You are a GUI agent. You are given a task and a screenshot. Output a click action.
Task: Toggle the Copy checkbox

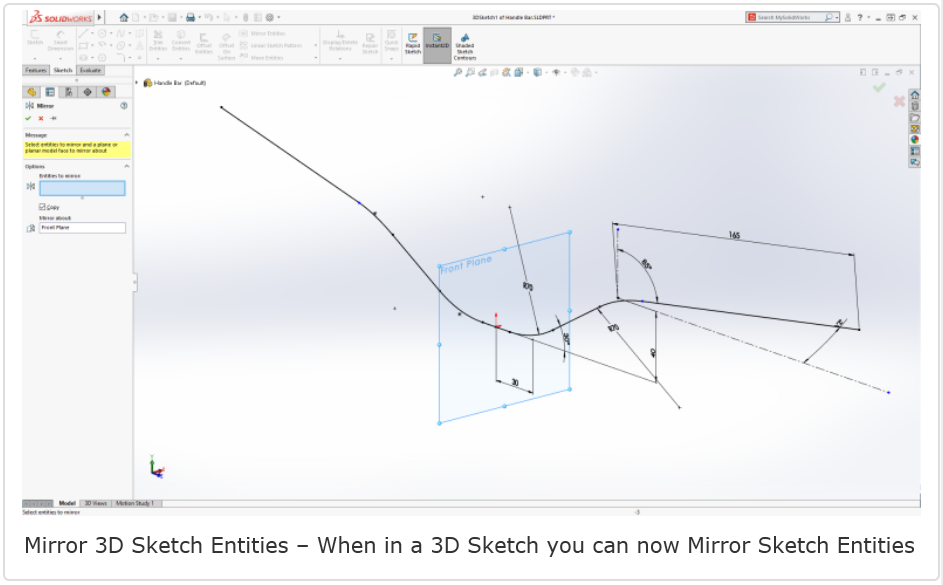click(x=42, y=207)
